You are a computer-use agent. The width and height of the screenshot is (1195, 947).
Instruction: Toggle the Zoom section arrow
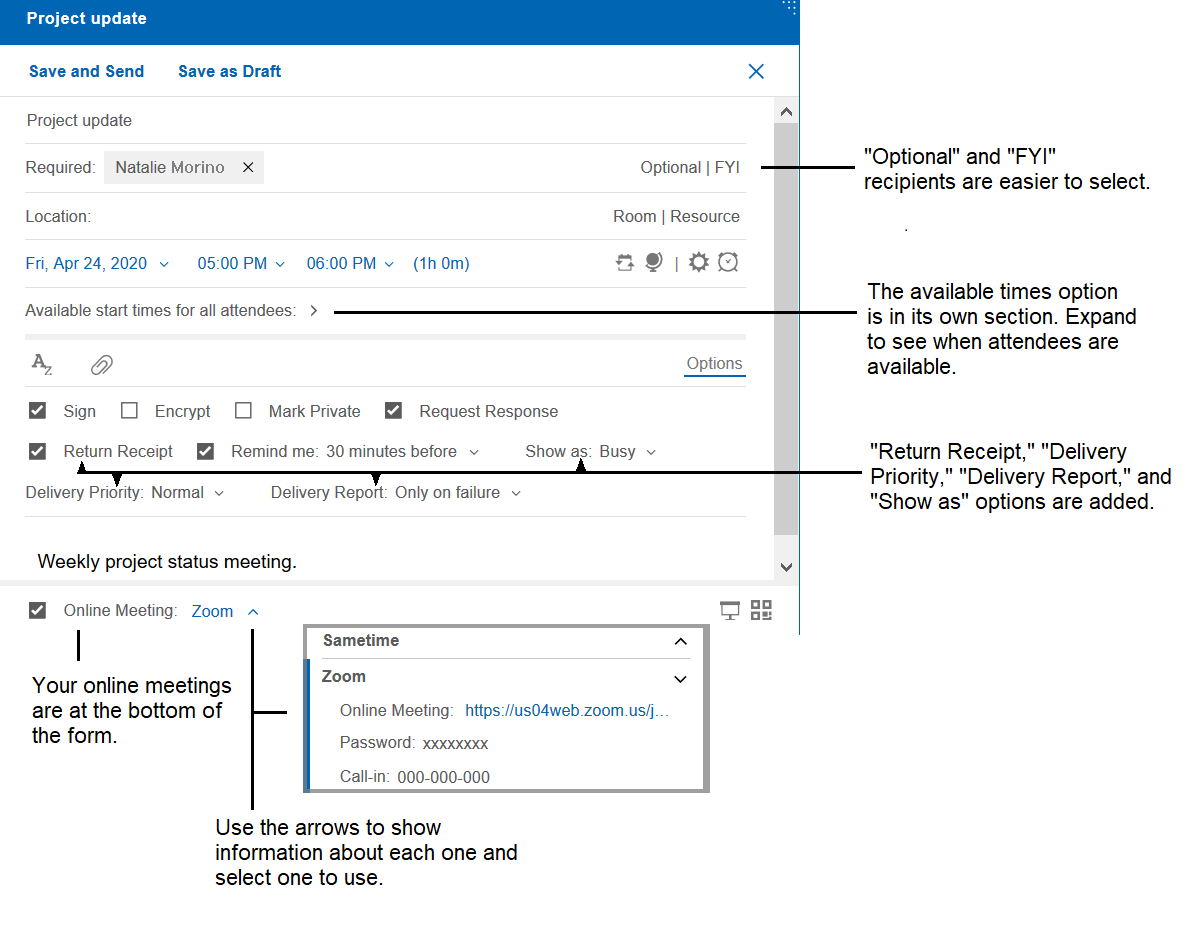click(681, 679)
